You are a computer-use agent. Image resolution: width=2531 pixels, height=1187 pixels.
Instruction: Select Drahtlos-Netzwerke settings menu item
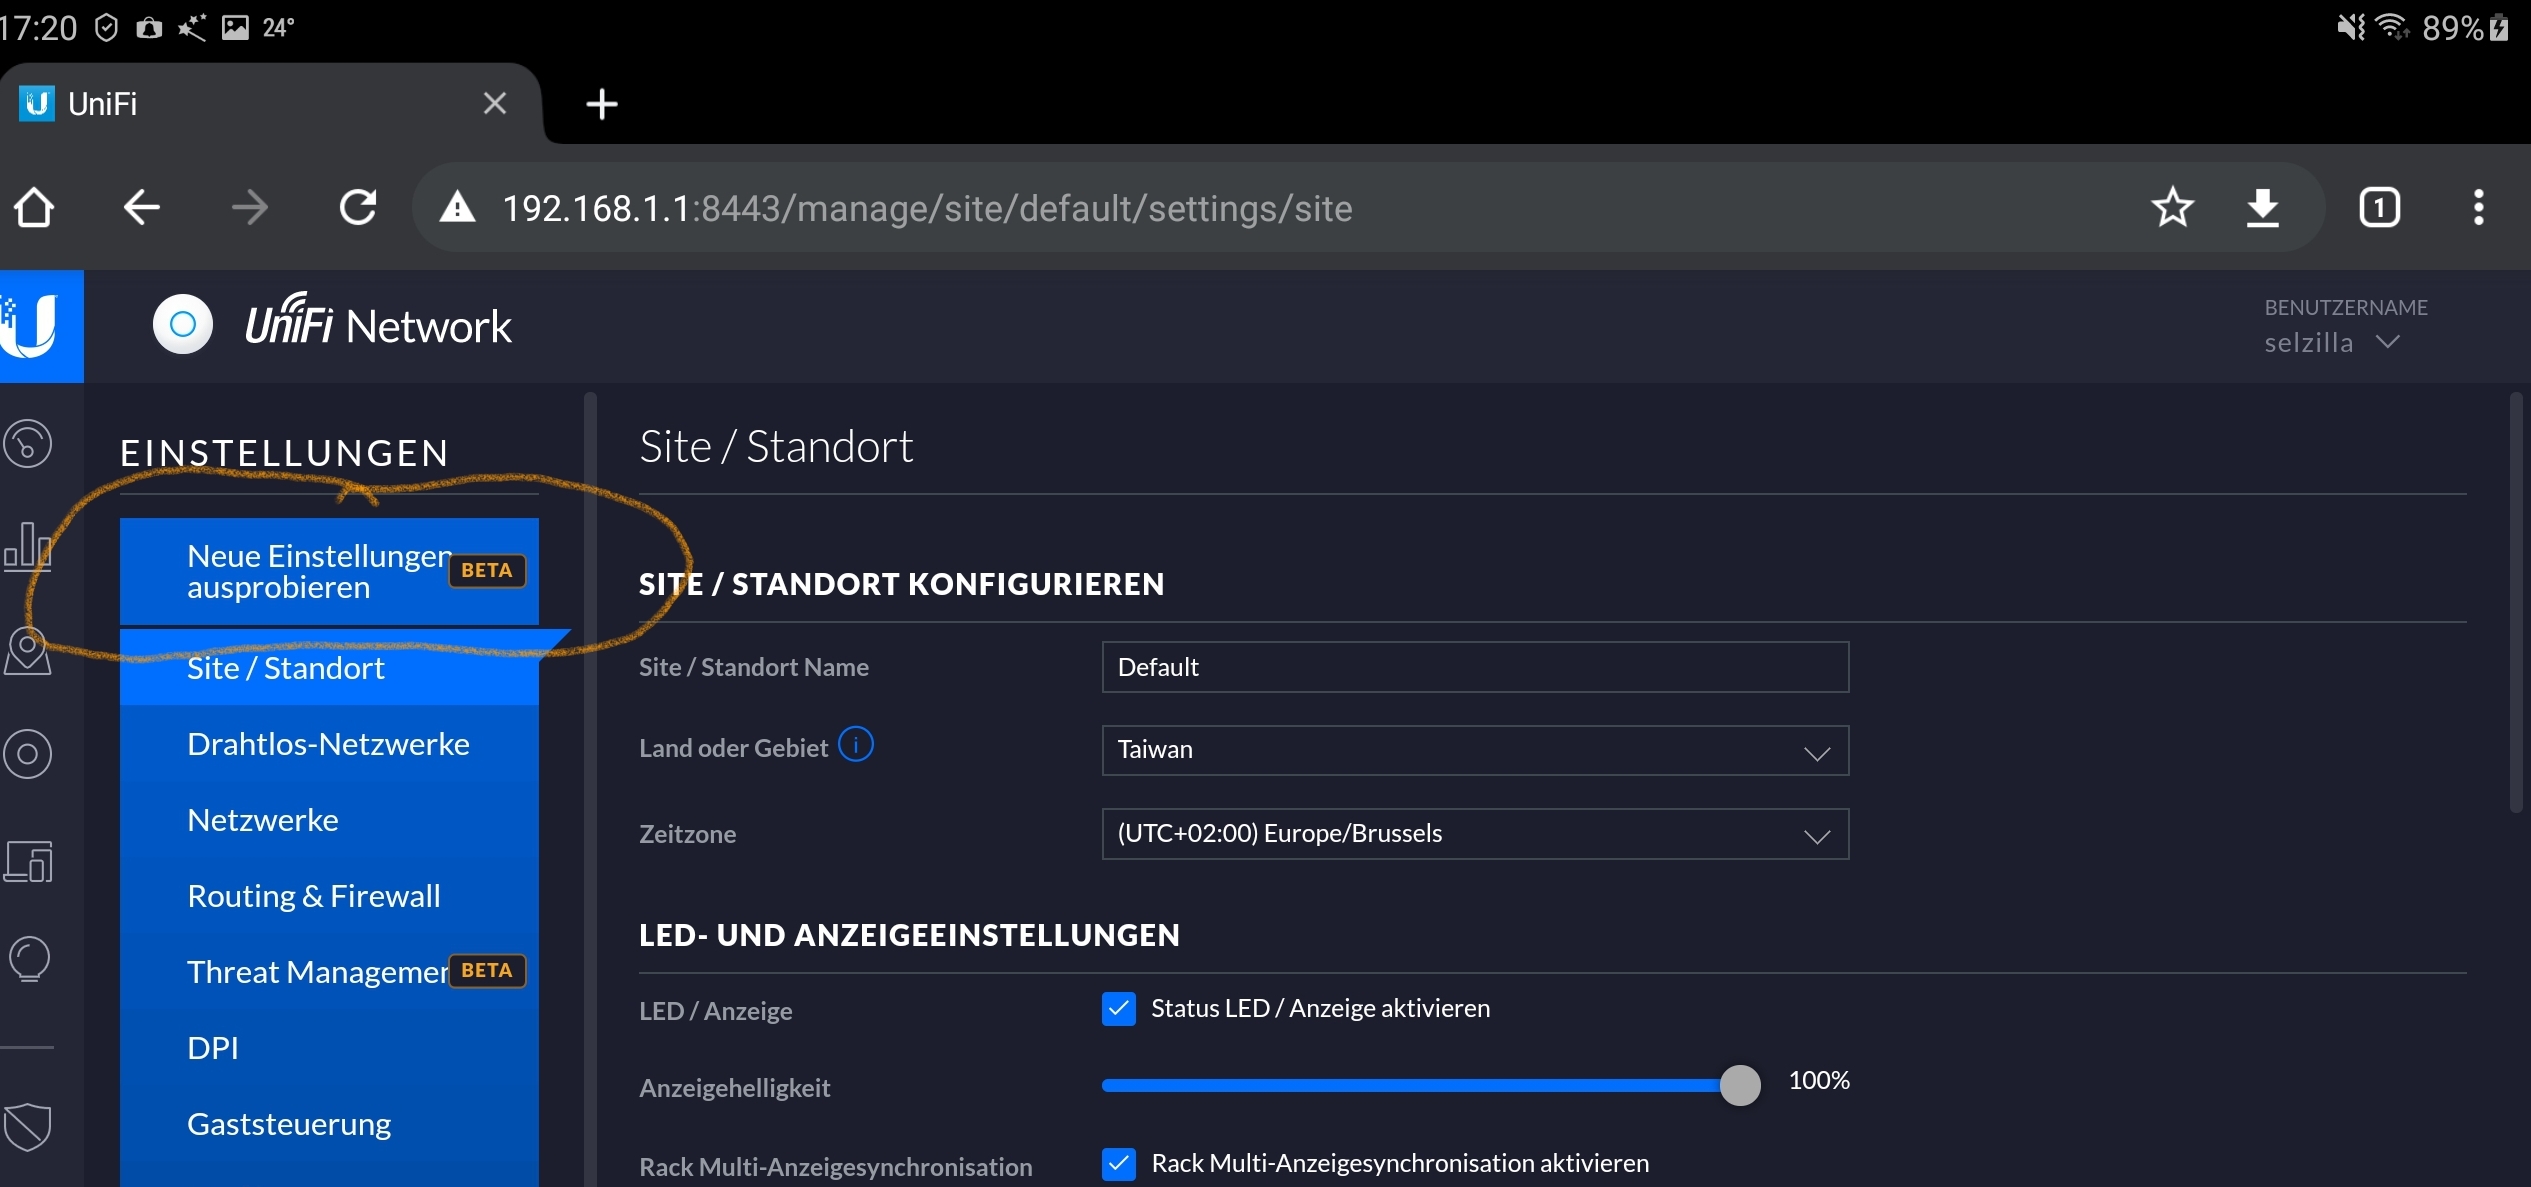coord(328,744)
